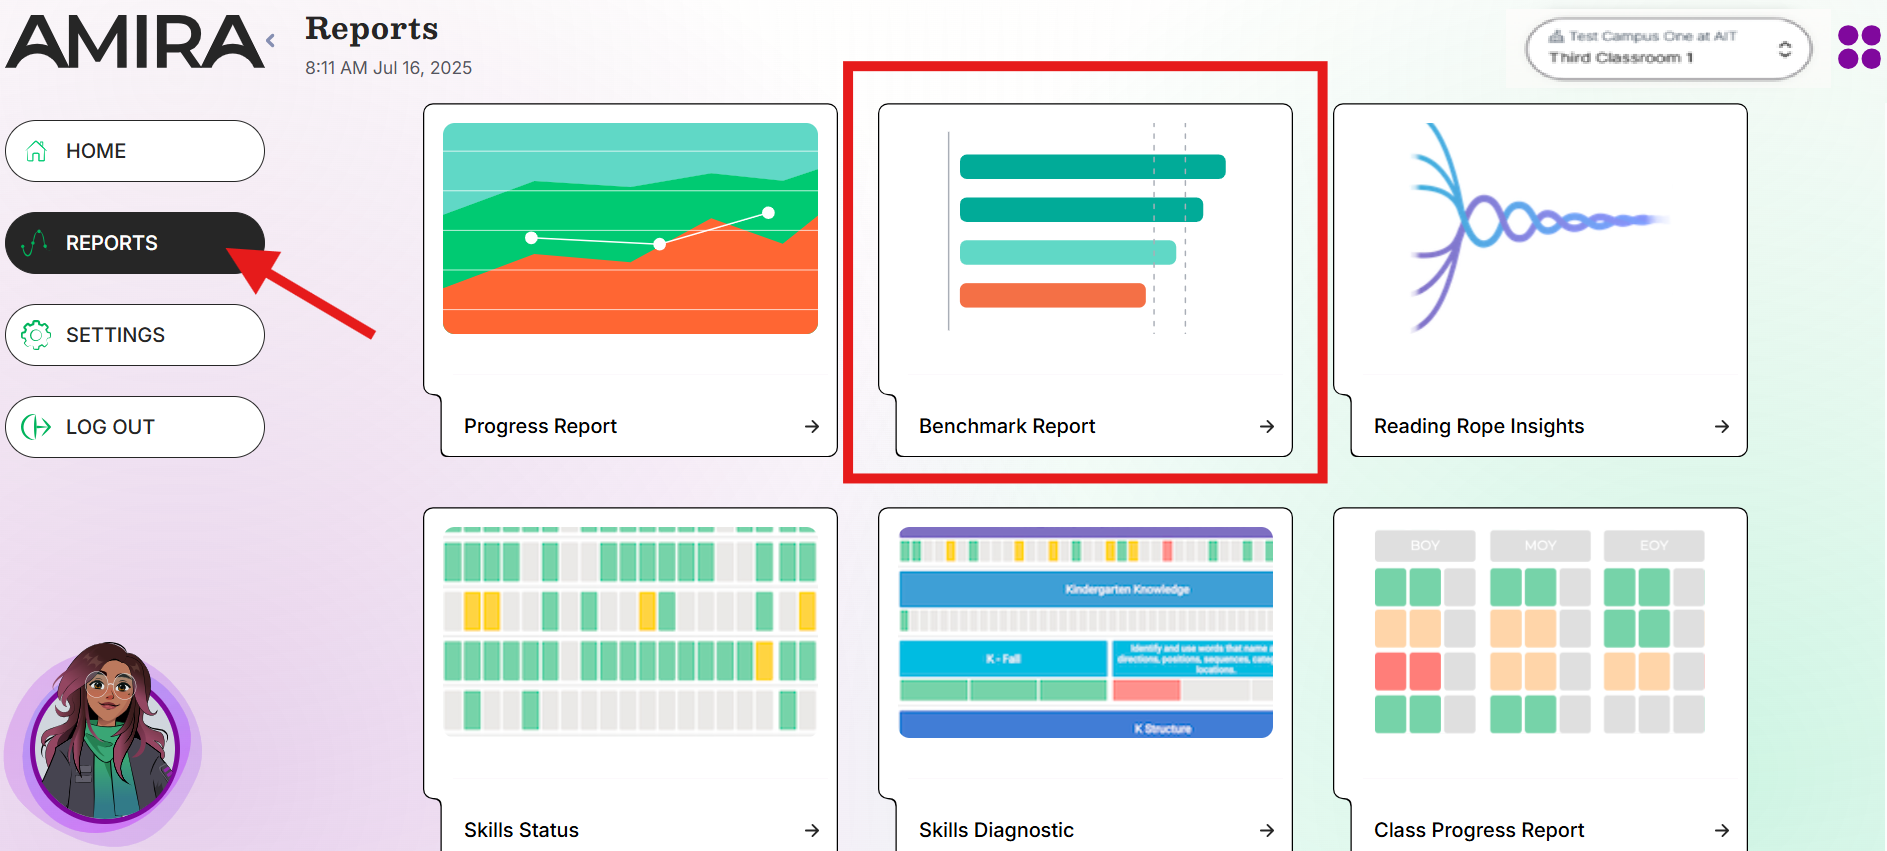Click the arrow next to Skills Diagnostic
1887x851 pixels.
point(1267,830)
